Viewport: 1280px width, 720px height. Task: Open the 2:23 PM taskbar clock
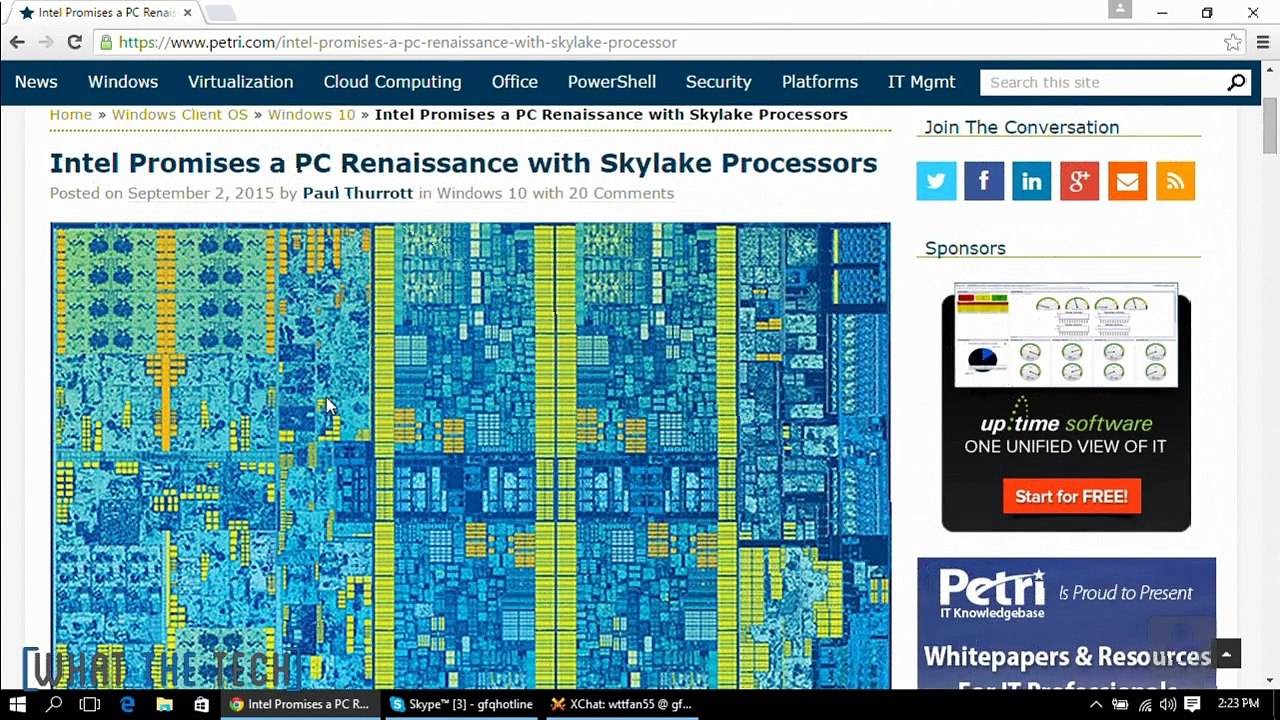(x=1237, y=704)
